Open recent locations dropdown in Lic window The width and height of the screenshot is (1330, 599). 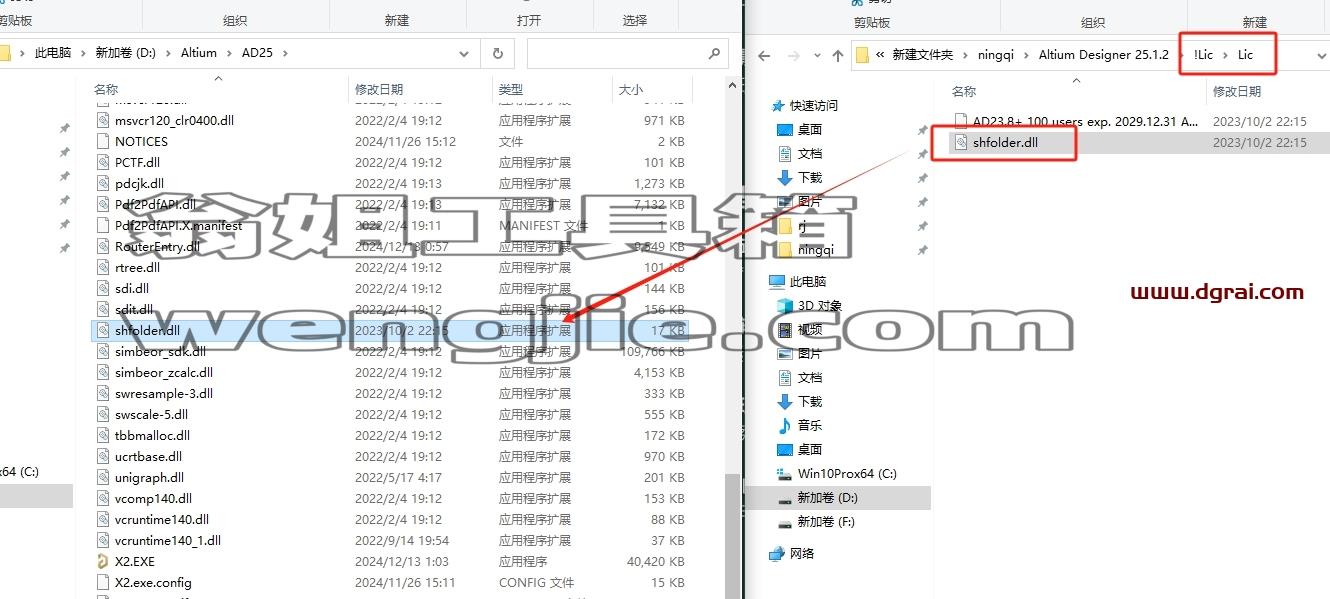816,56
